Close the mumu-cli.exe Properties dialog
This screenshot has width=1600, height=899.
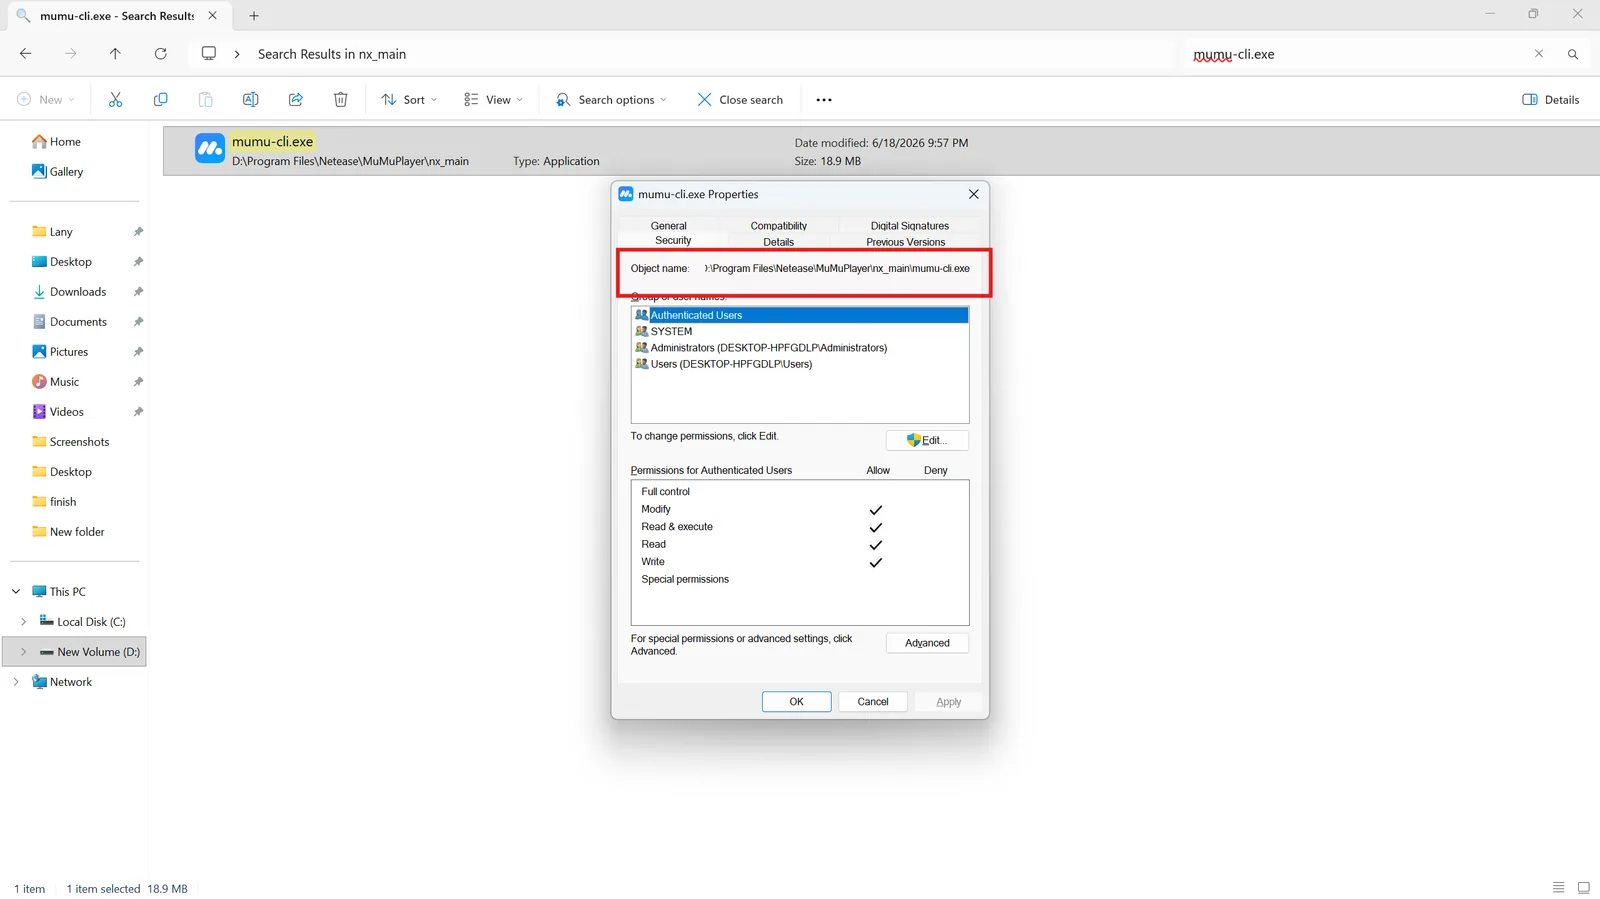pyautogui.click(x=973, y=194)
